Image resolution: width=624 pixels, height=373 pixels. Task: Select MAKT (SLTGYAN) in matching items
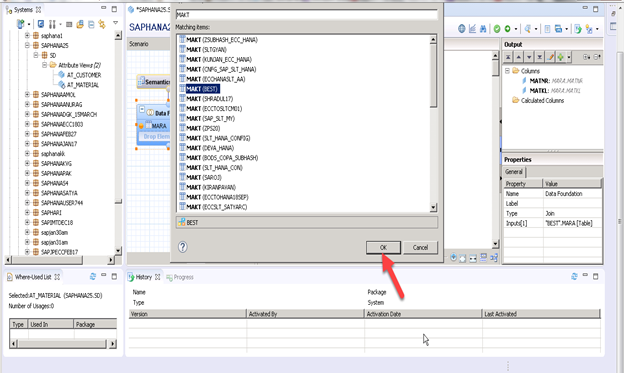[203, 49]
